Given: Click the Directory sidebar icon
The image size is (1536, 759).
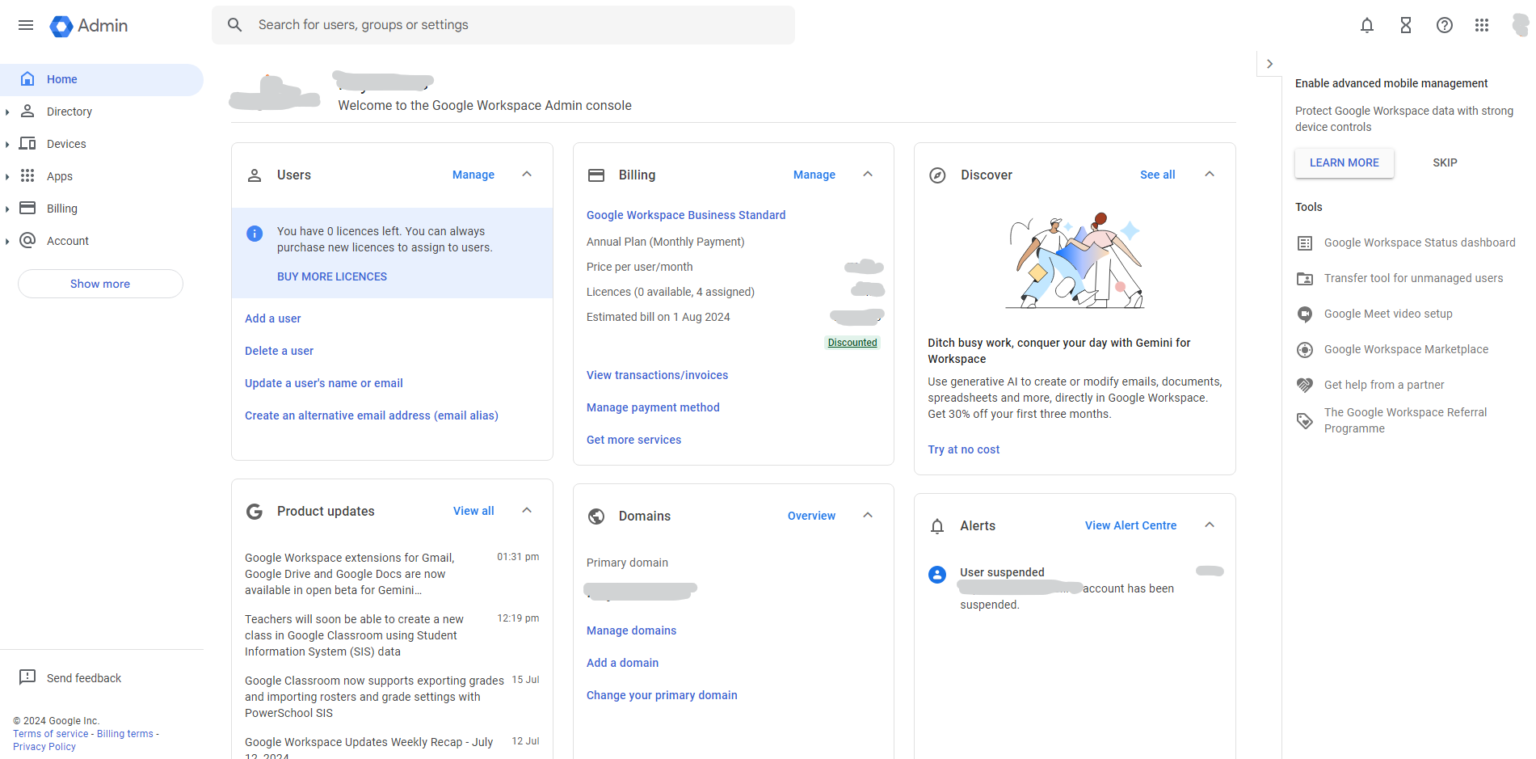Looking at the screenshot, I should 26,111.
